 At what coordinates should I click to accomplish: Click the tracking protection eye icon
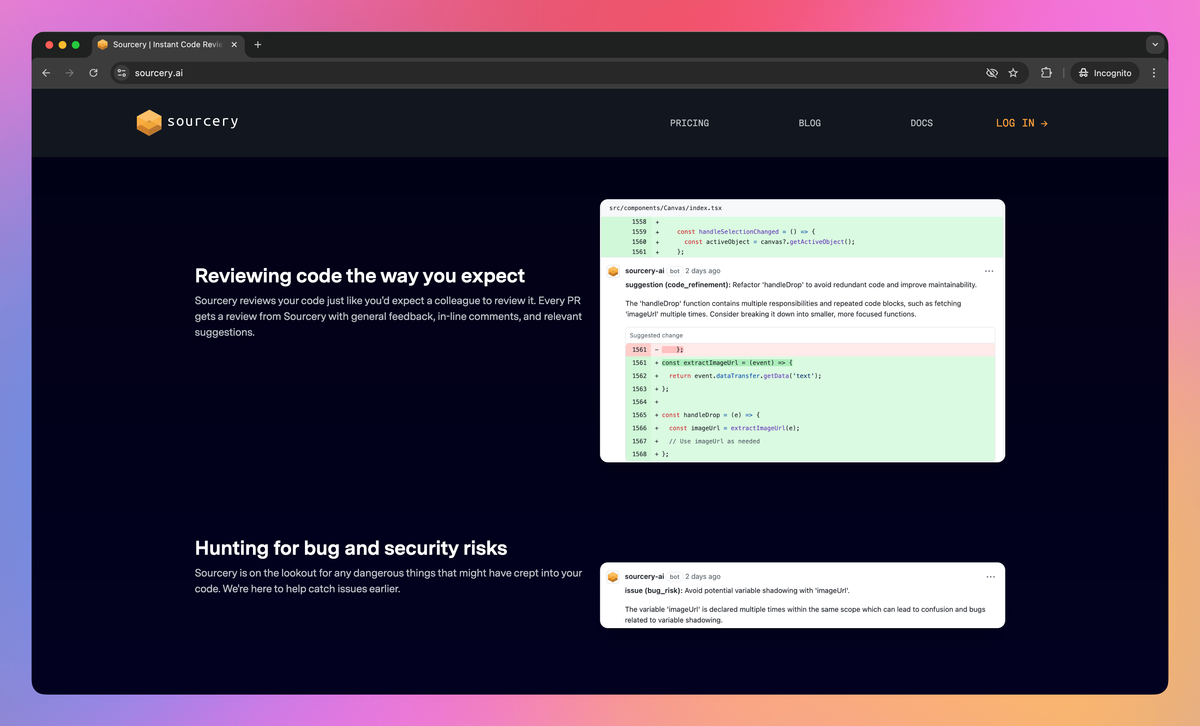992,73
